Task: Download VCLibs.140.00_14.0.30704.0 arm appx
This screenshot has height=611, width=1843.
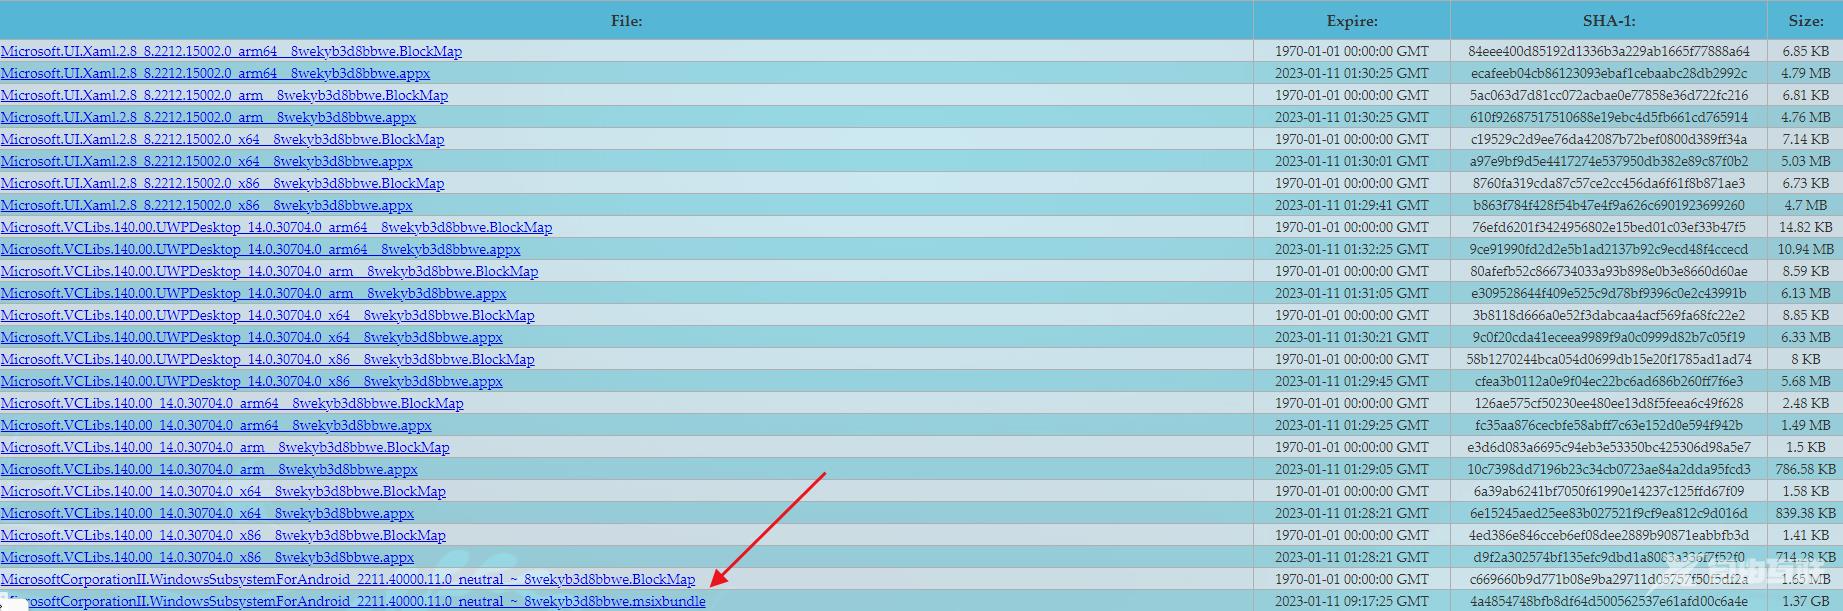Action: (209, 469)
